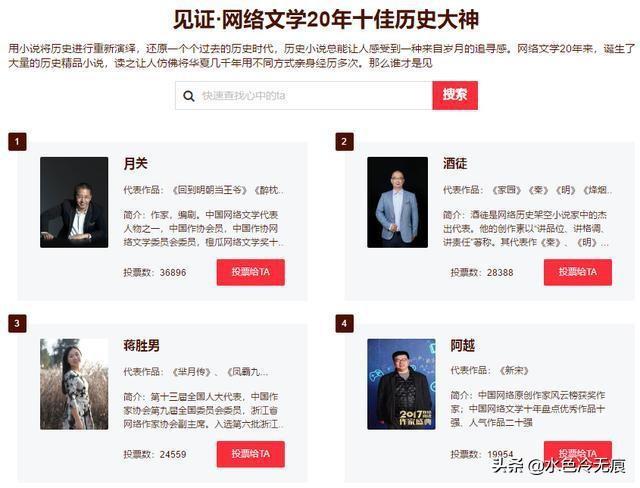Select the author name 蒋胜男
The image size is (640, 488).
[142, 346]
